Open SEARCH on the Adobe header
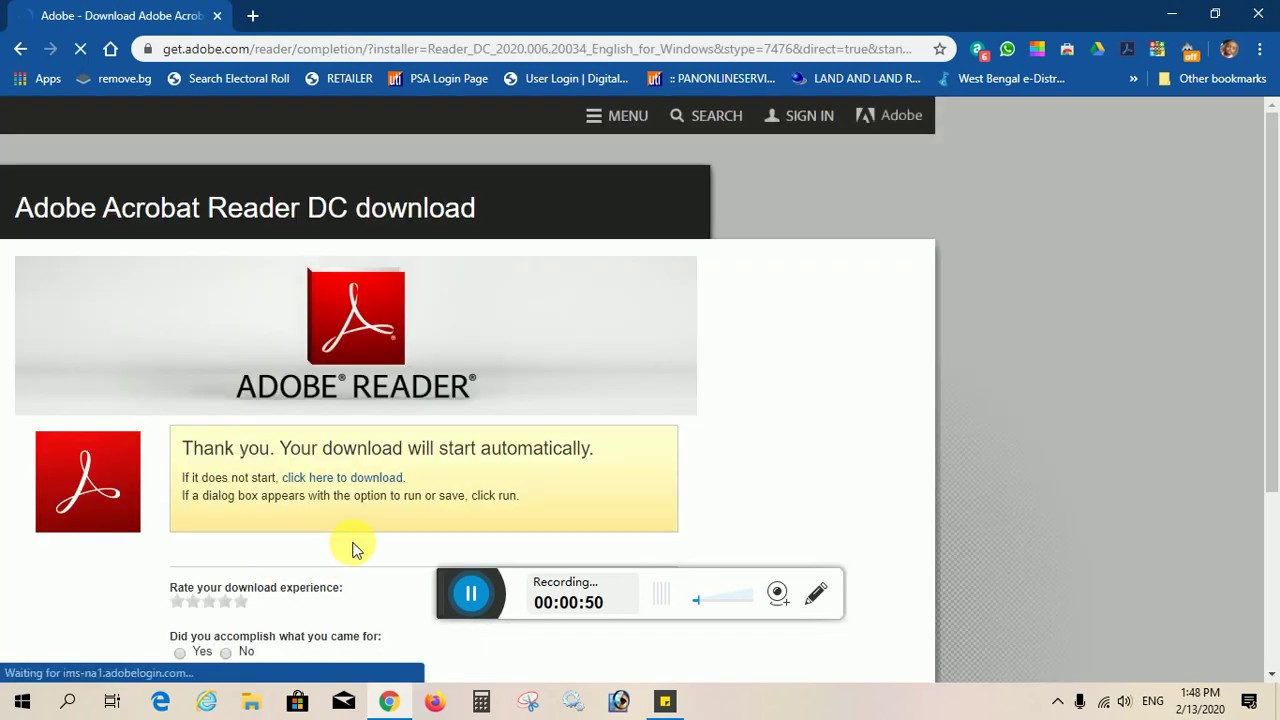The width and height of the screenshot is (1280, 720). pyautogui.click(x=706, y=116)
